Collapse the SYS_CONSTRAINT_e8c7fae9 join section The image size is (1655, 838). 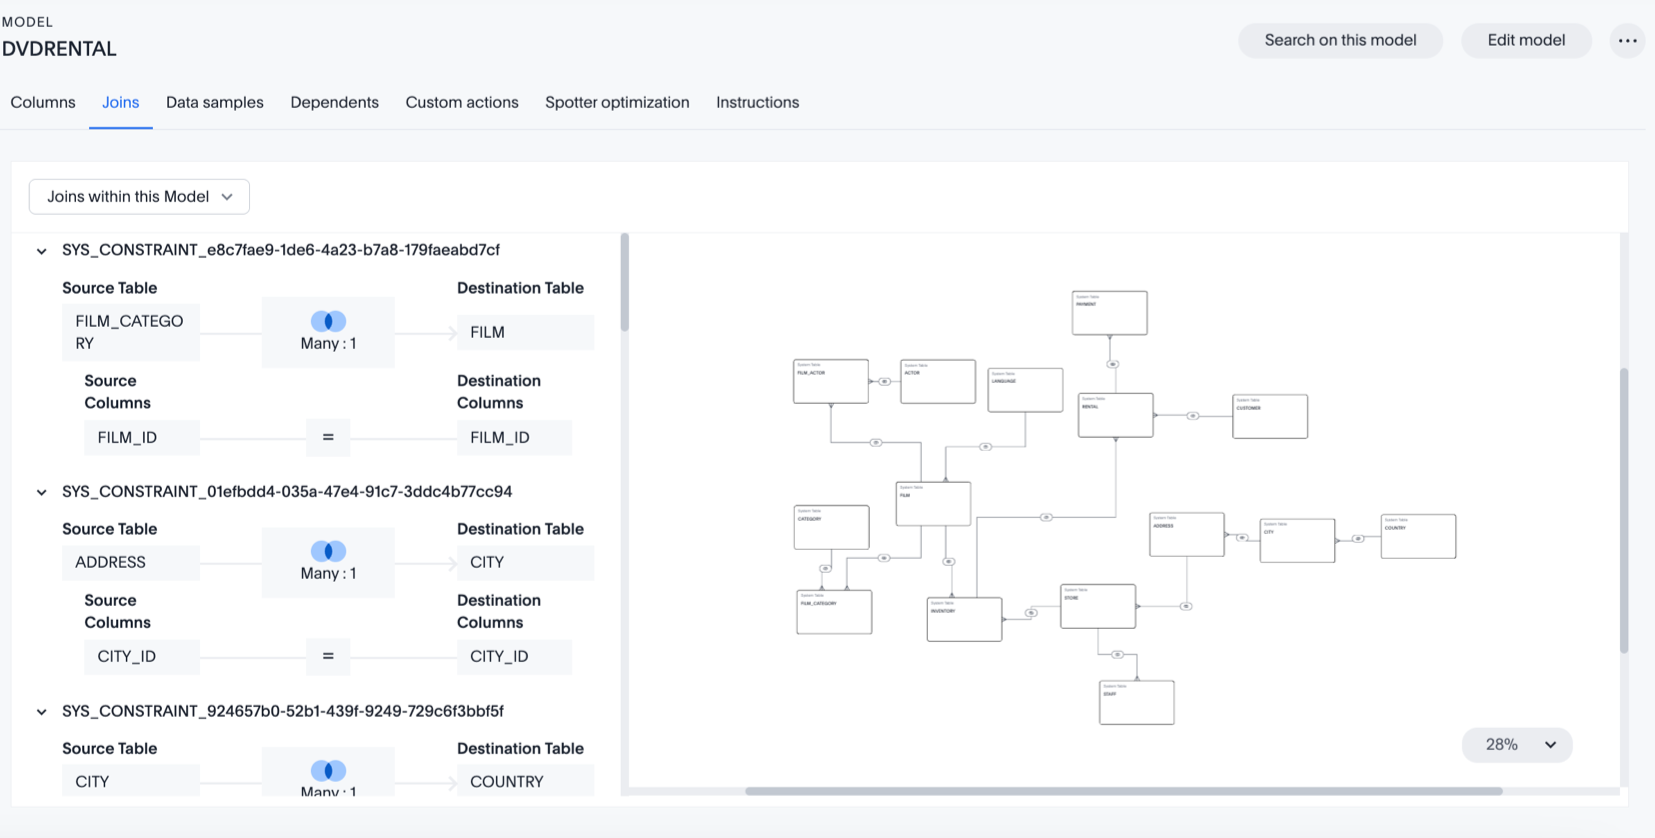pyautogui.click(x=42, y=251)
